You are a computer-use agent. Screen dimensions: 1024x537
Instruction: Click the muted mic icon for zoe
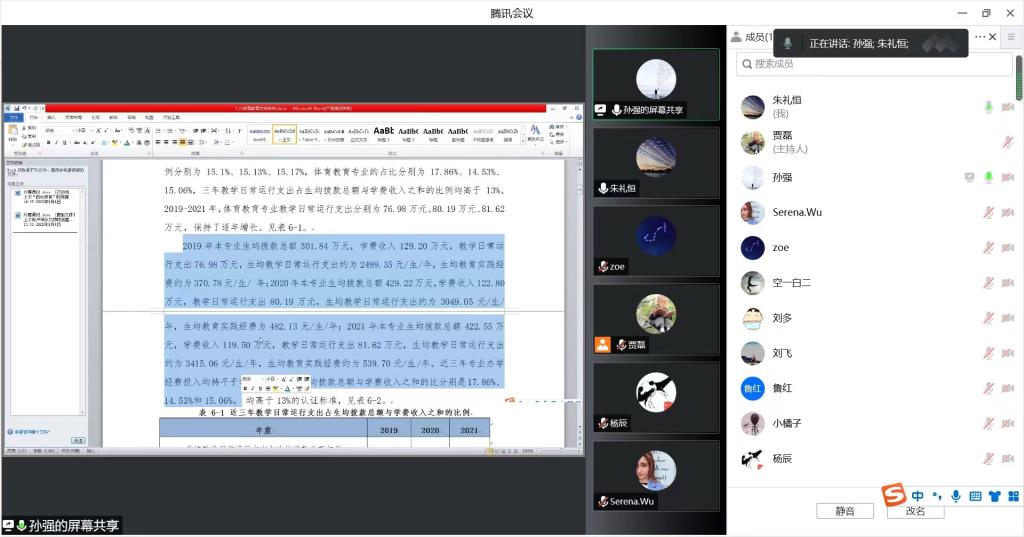pos(988,247)
